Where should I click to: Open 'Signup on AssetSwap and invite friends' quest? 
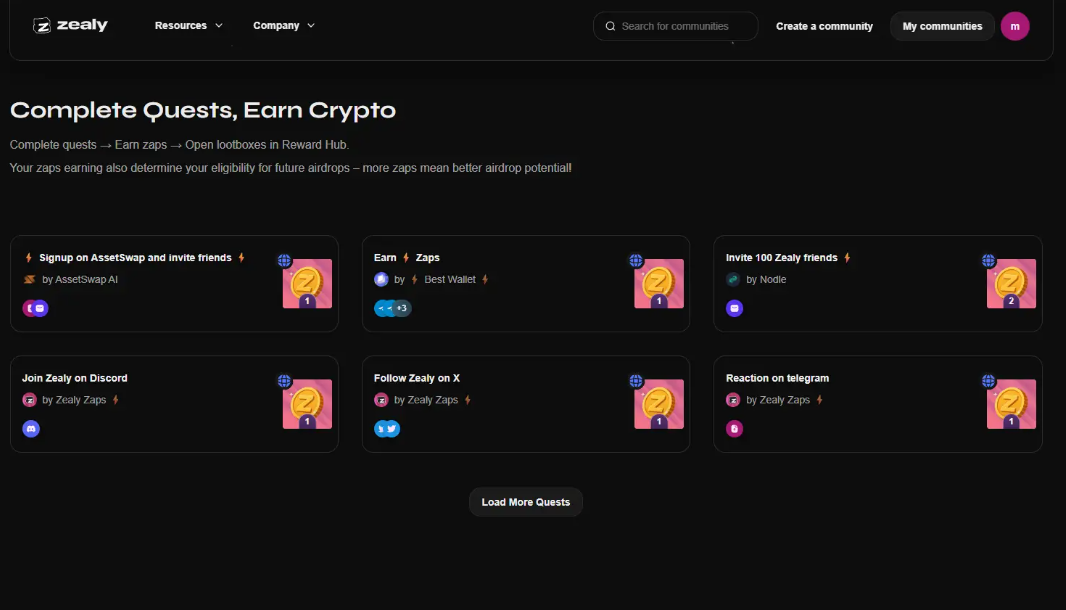click(x=135, y=258)
